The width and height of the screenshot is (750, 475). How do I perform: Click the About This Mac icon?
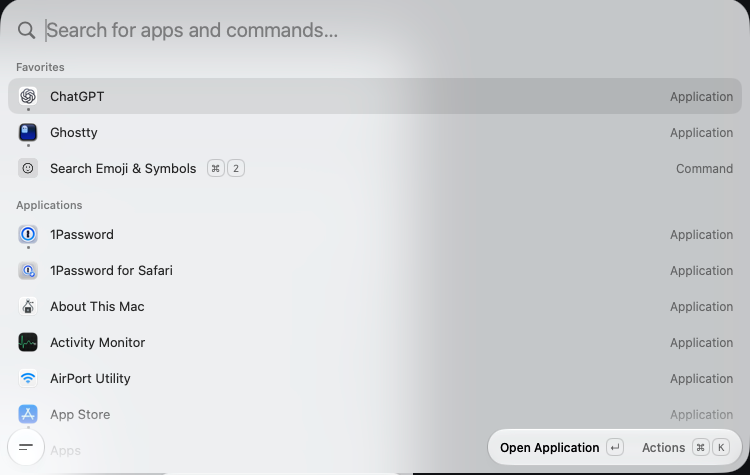point(28,306)
